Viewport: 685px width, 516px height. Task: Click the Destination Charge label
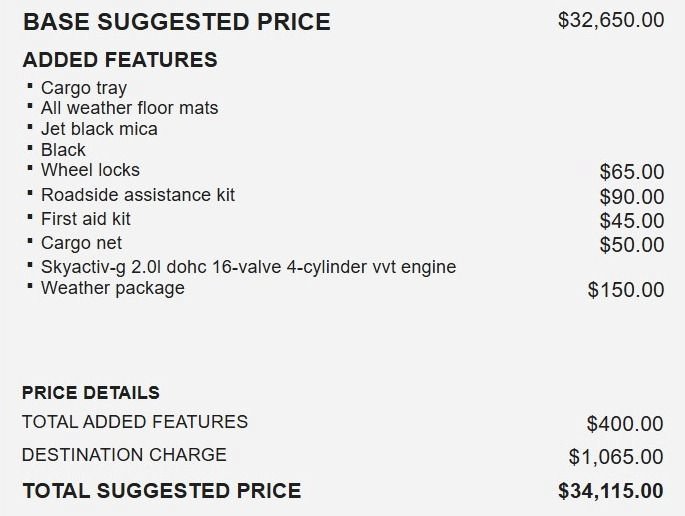124,455
